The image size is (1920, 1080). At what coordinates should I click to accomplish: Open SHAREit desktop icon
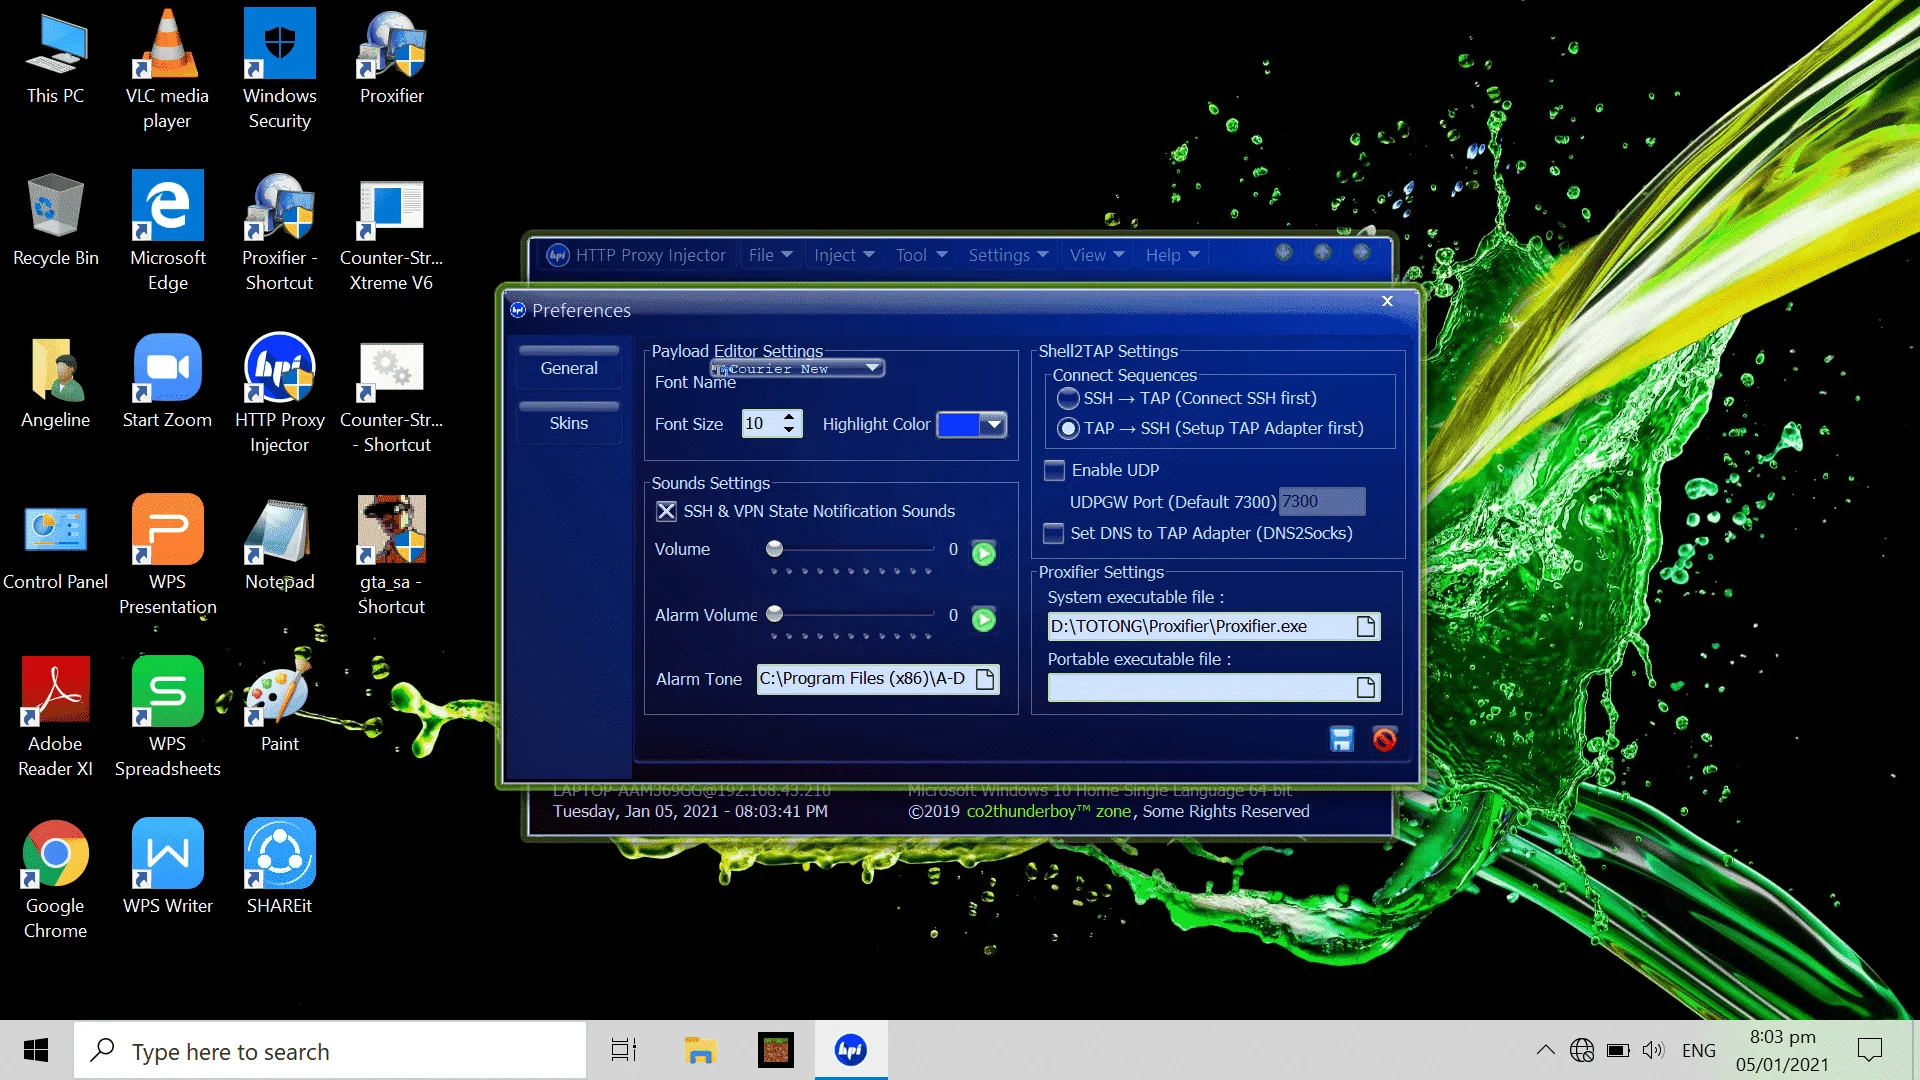280,868
